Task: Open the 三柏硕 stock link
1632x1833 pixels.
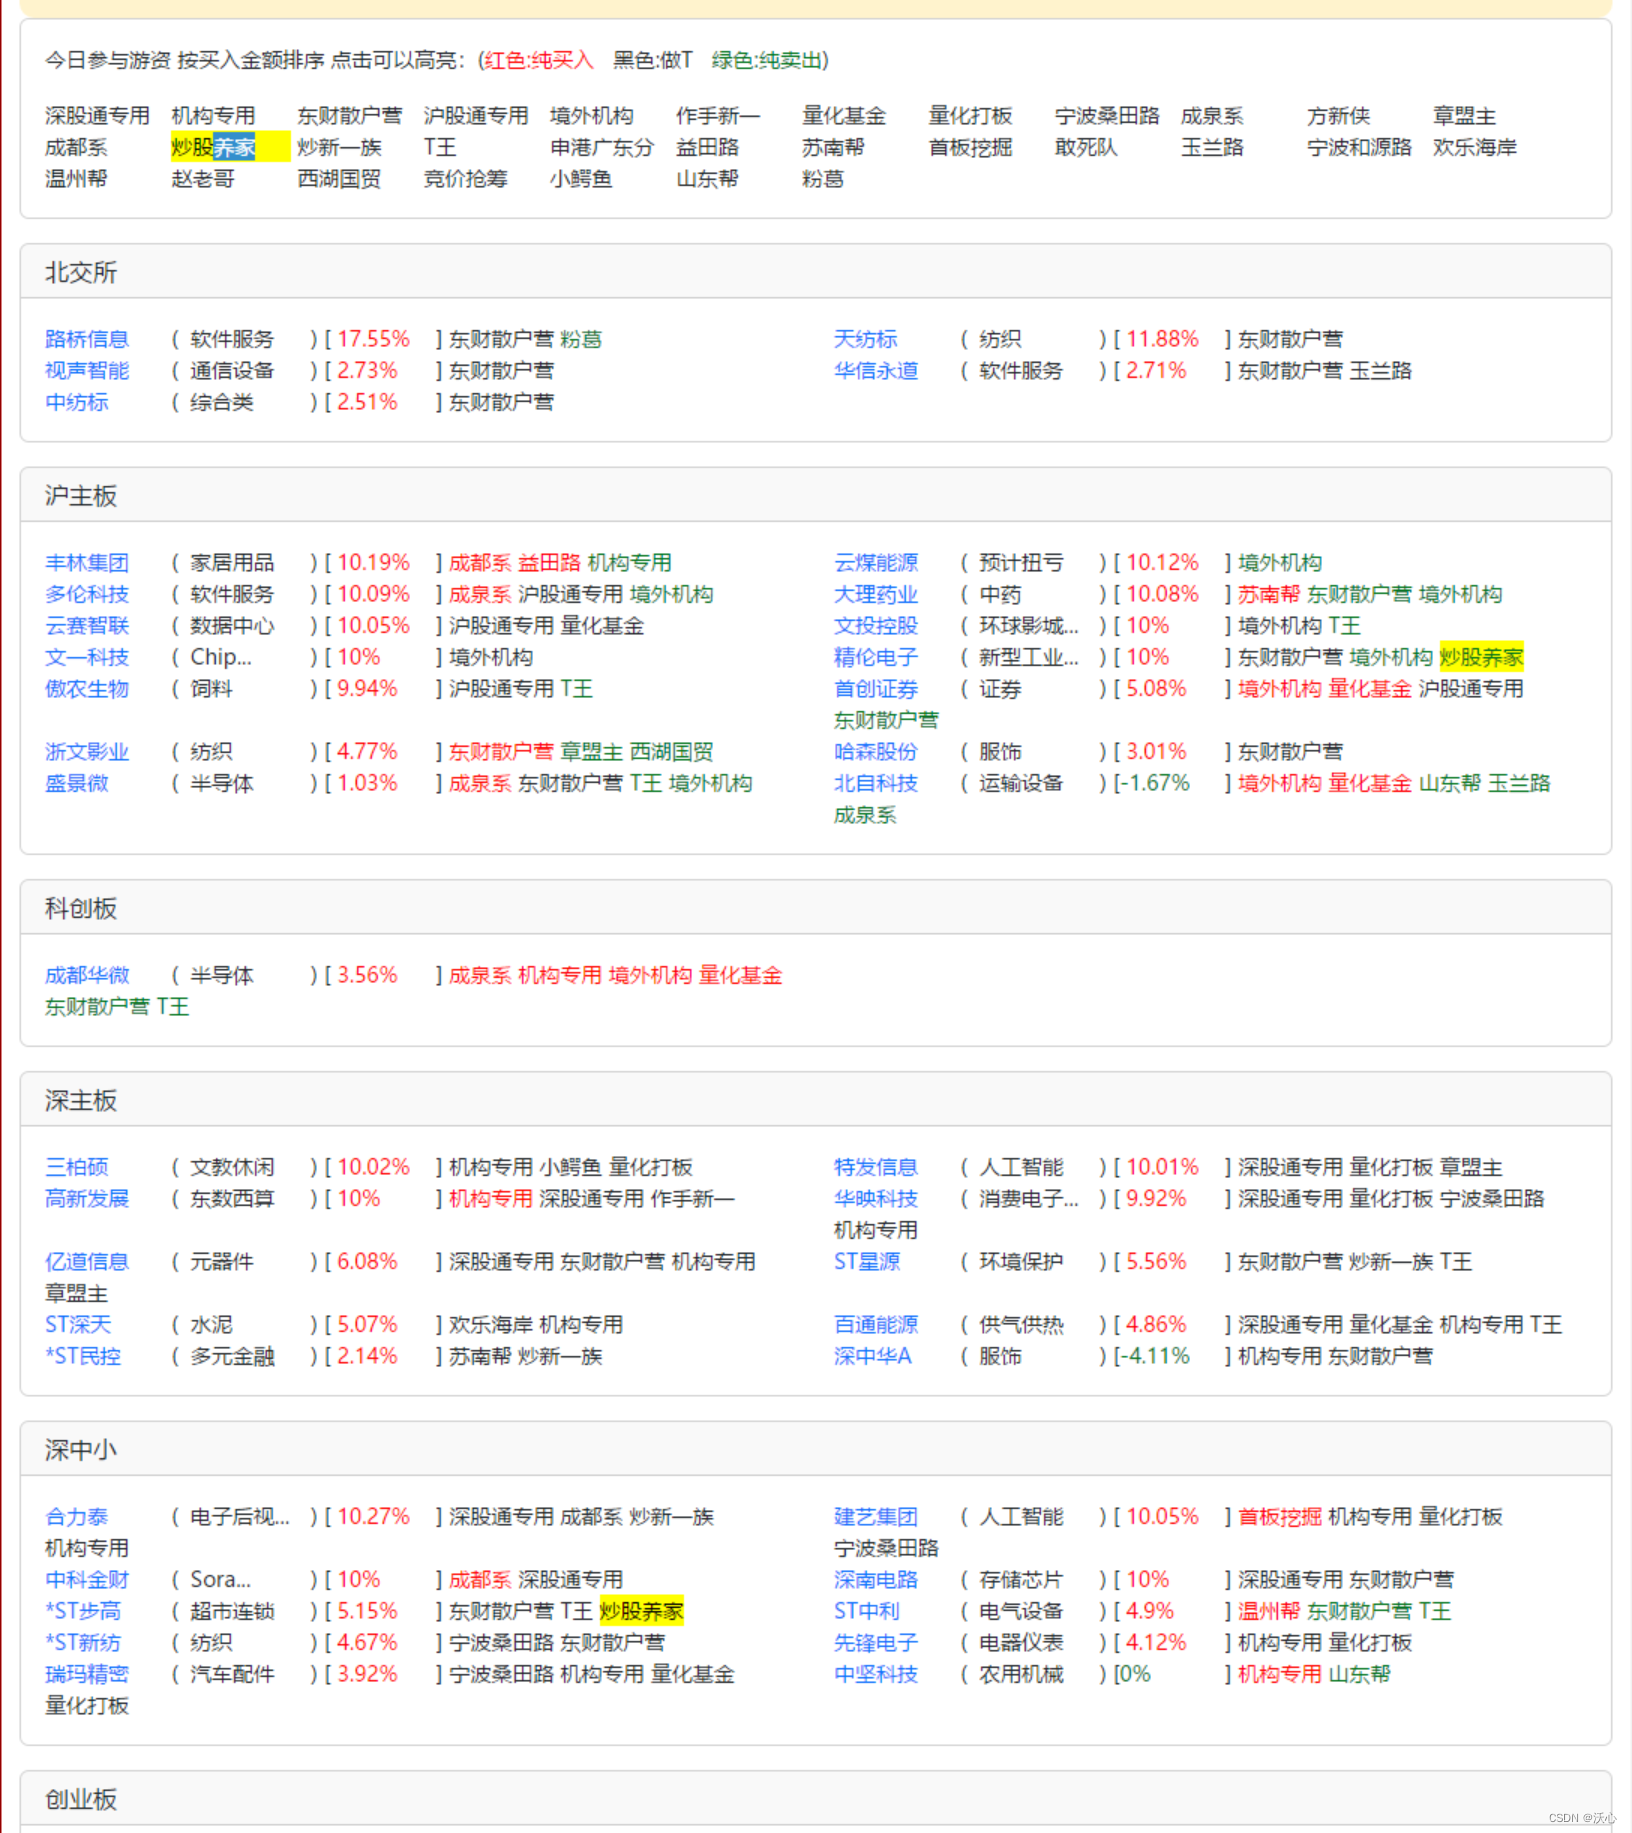Action: point(77,1167)
